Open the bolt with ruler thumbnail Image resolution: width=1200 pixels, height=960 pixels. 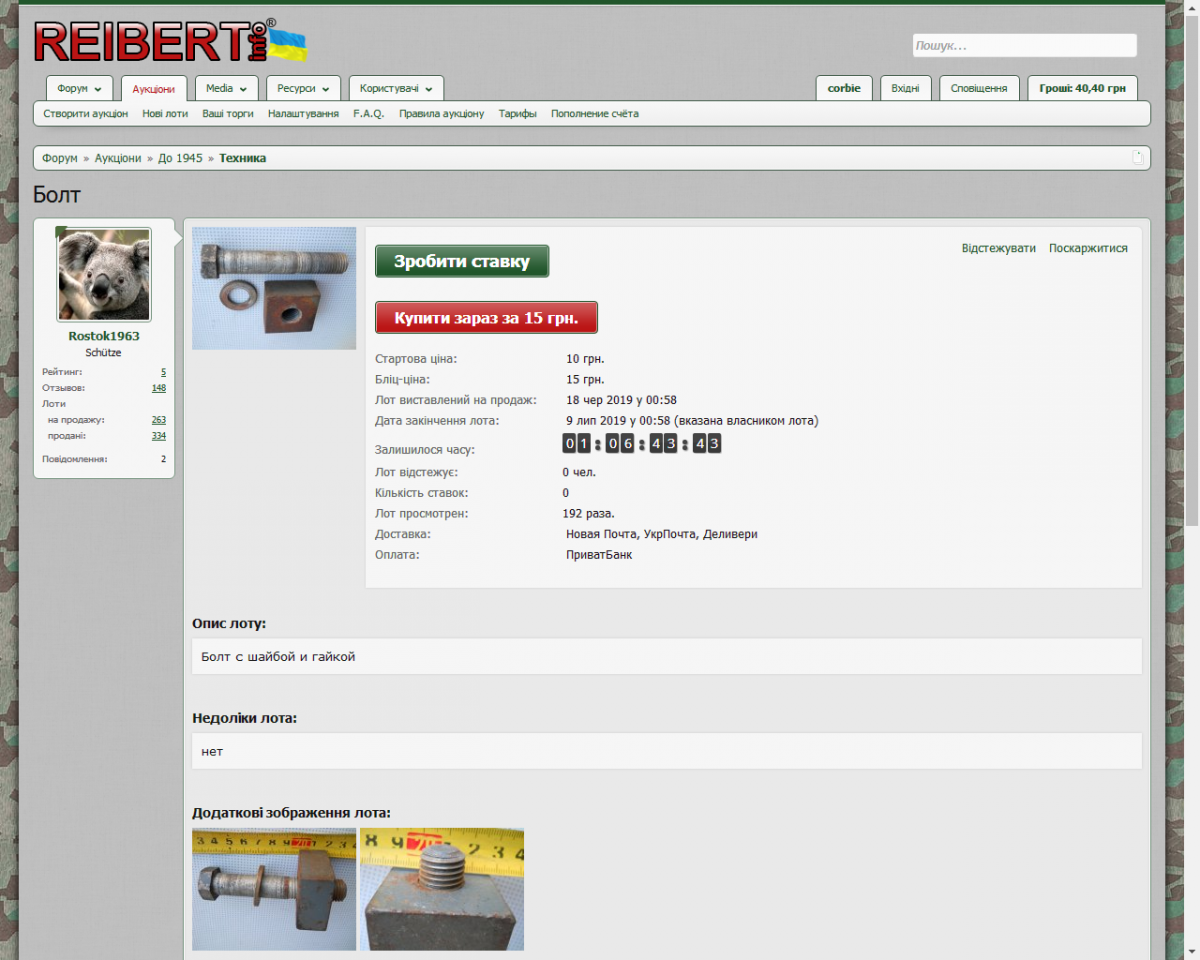(274, 889)
